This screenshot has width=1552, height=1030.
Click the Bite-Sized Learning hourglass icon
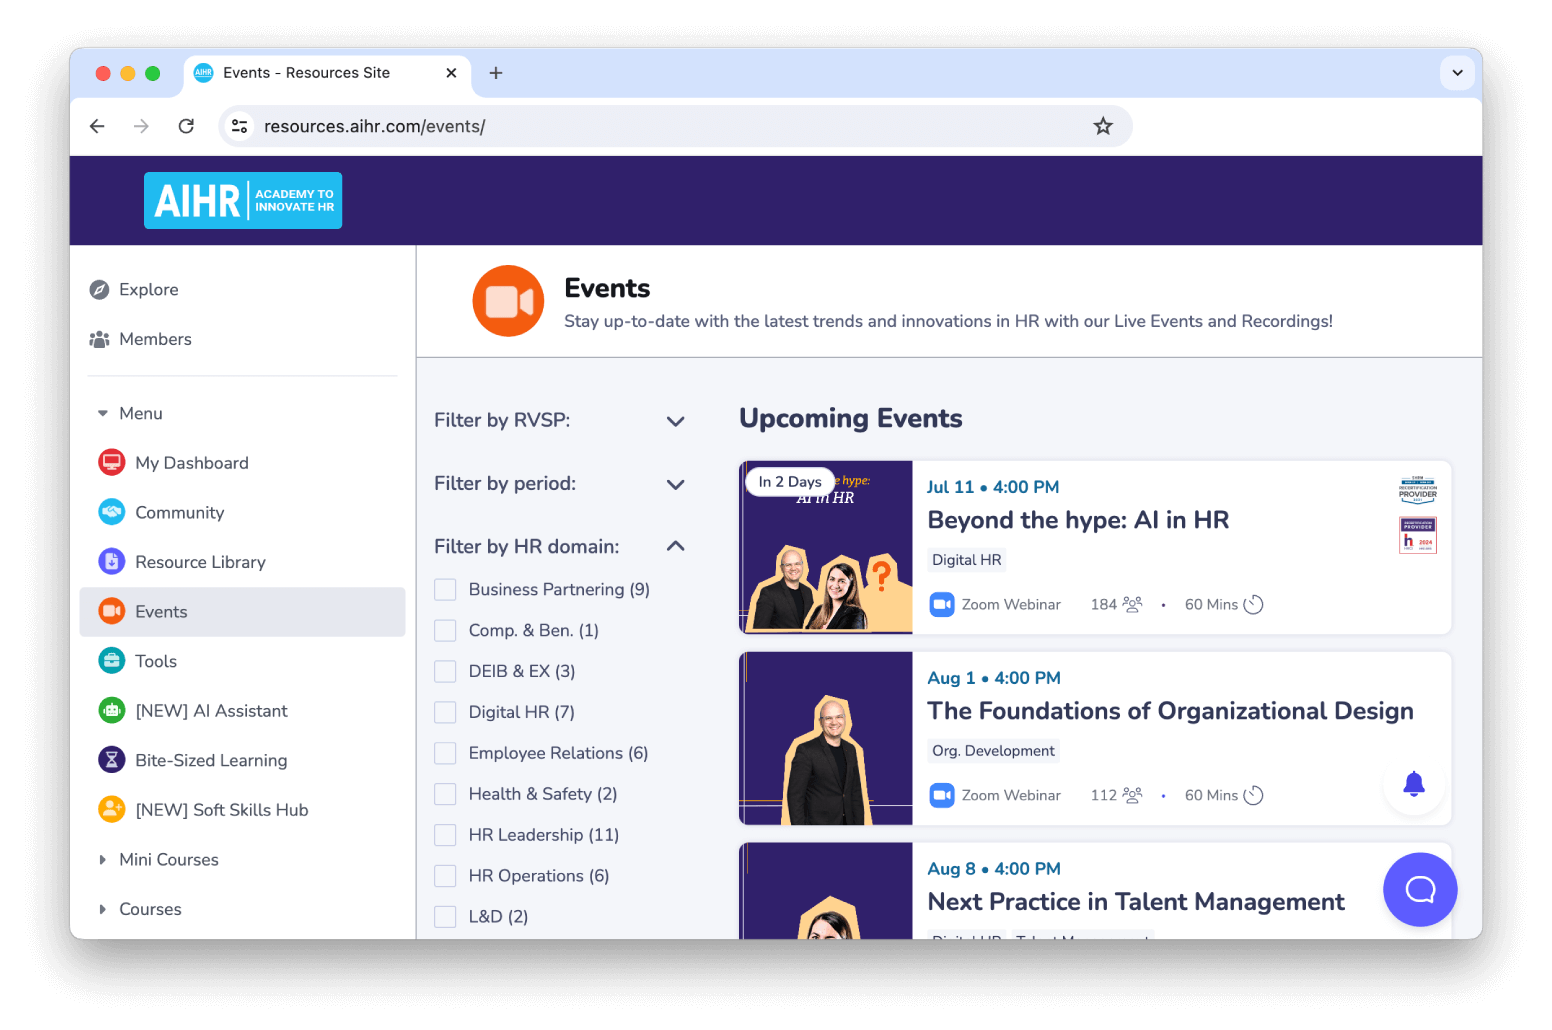coord(112,760)
